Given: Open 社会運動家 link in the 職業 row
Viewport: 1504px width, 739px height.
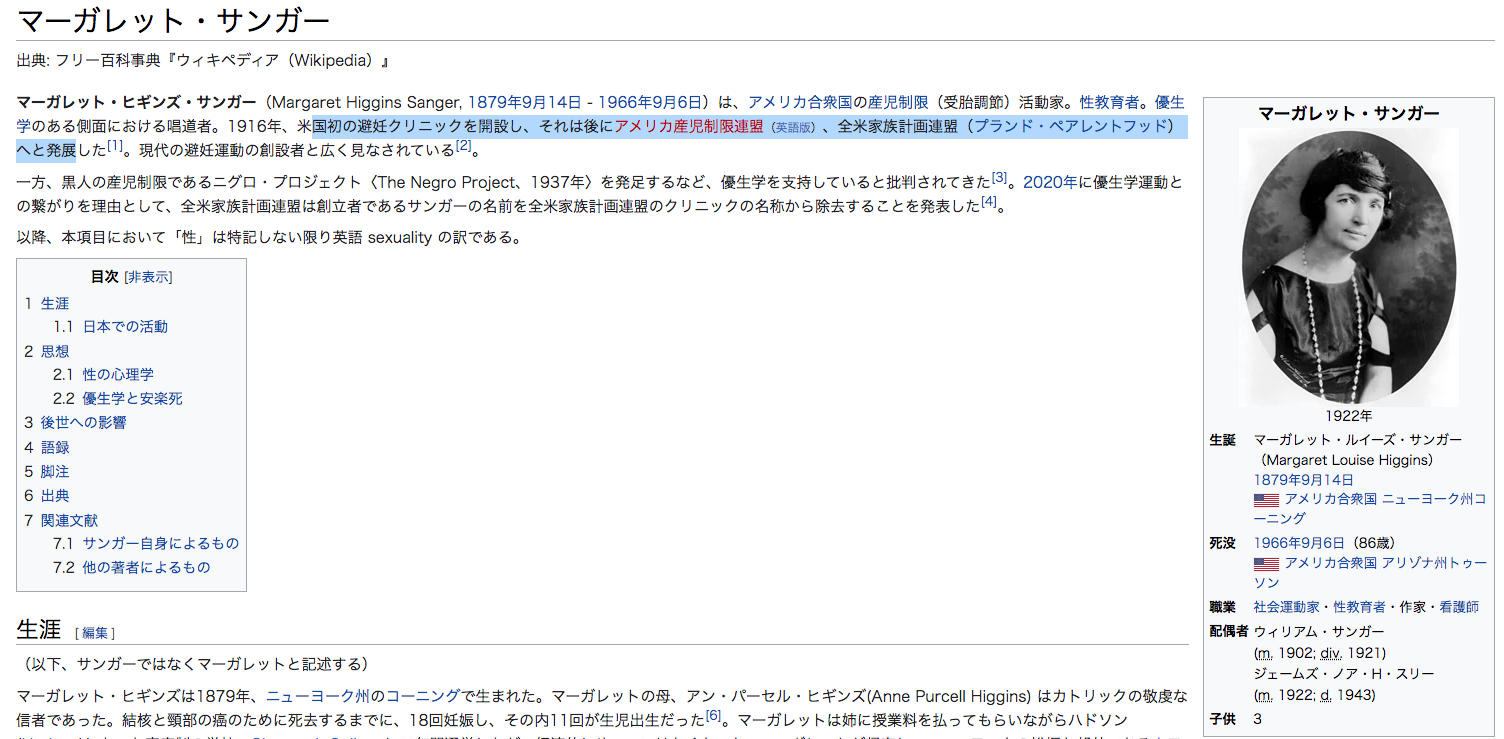Looking at the screenshot, I should (x=1286, y=607).
